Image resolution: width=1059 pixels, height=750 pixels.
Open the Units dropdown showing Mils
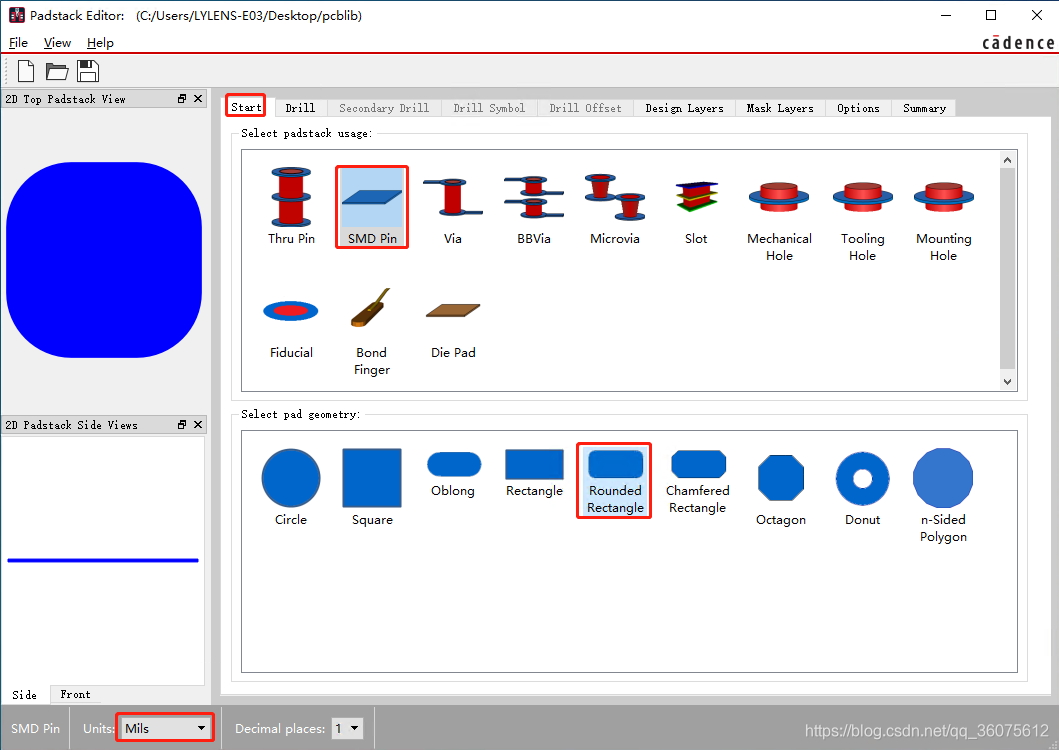[166, 728]
